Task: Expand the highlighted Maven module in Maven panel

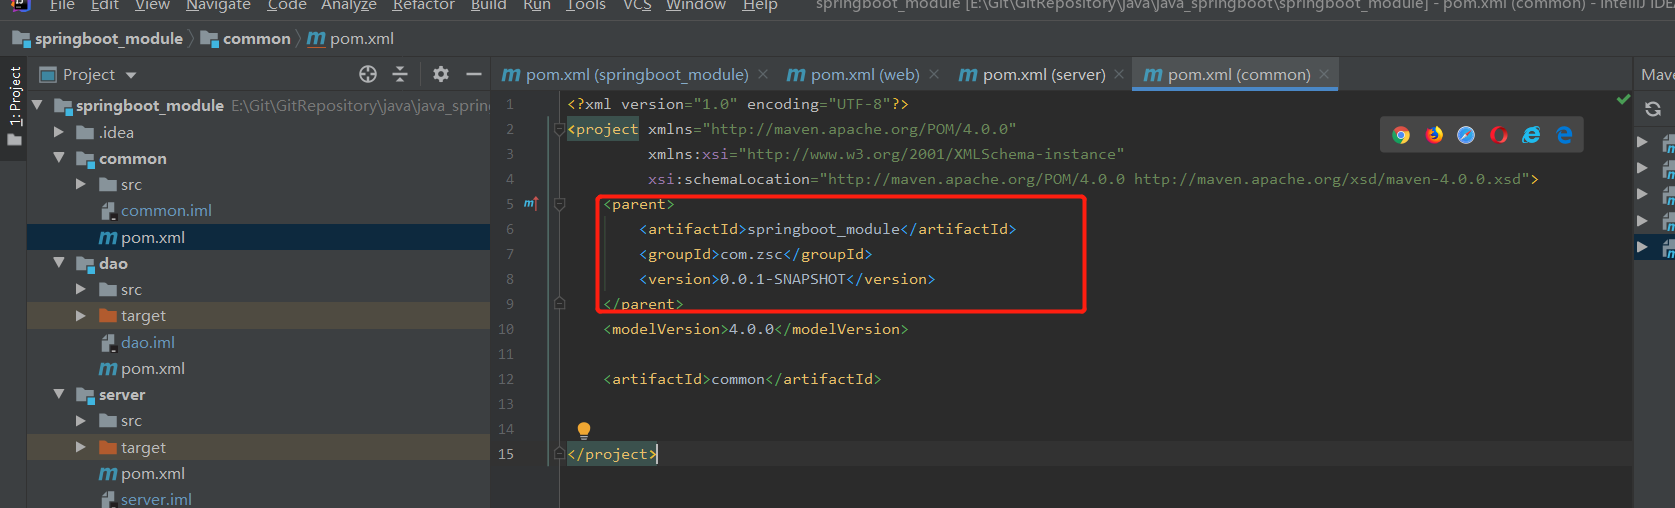Action: coord(1642,246)
